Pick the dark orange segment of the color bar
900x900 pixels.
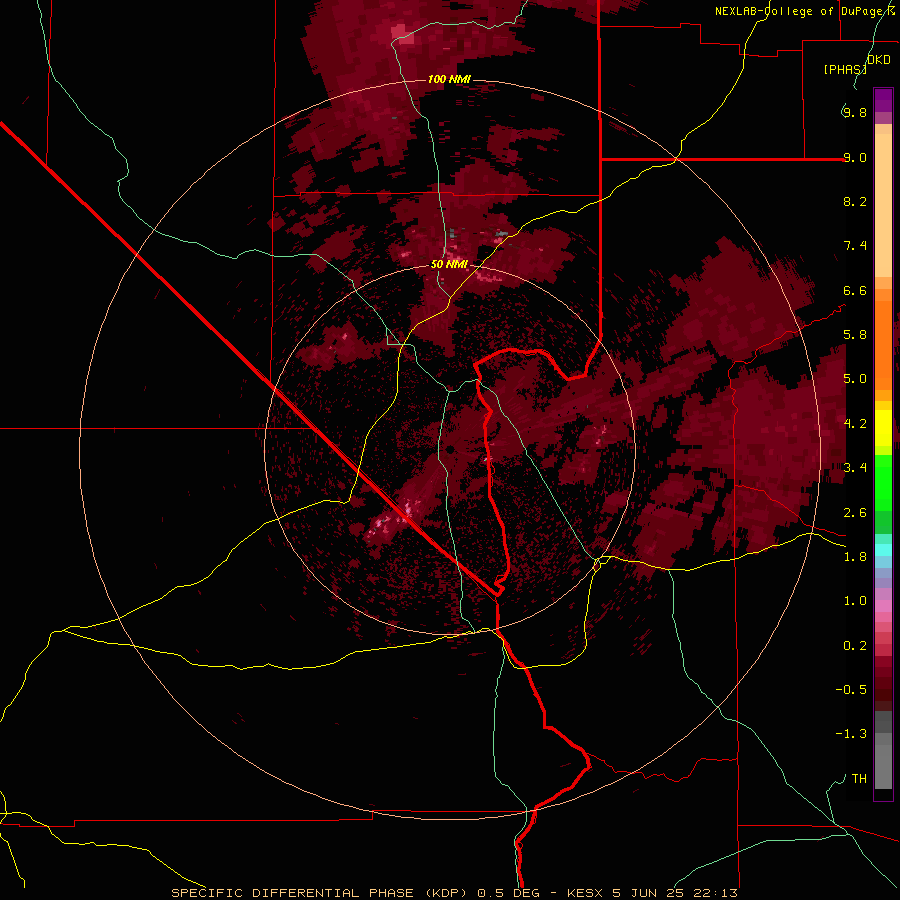[883, 346]
